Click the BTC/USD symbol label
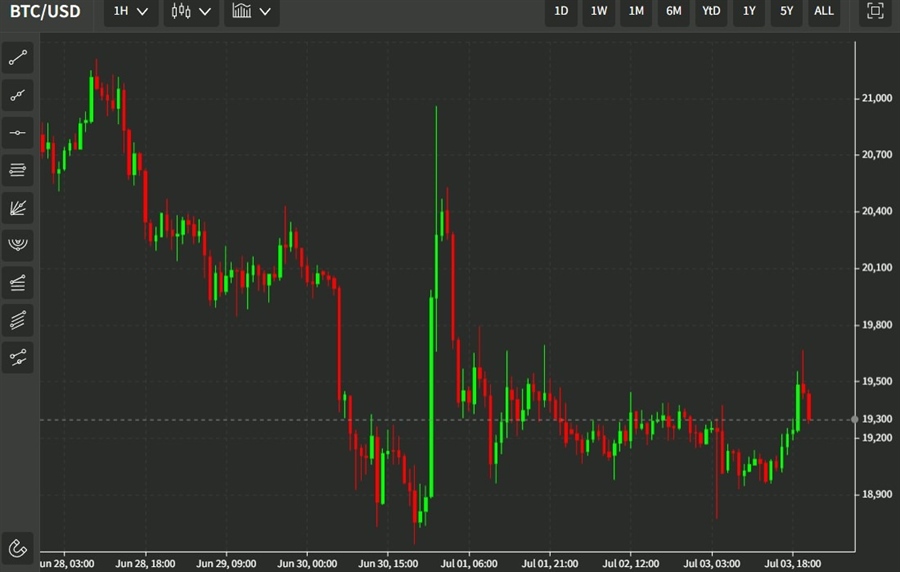Viewport: 900px width, 572px height. (45, 11)
